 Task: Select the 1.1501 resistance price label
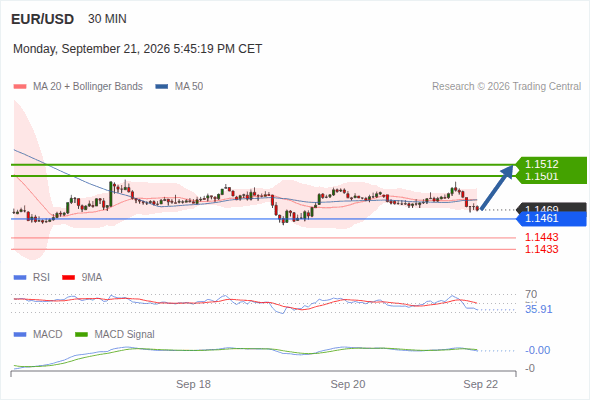click(x=541, y=176)
